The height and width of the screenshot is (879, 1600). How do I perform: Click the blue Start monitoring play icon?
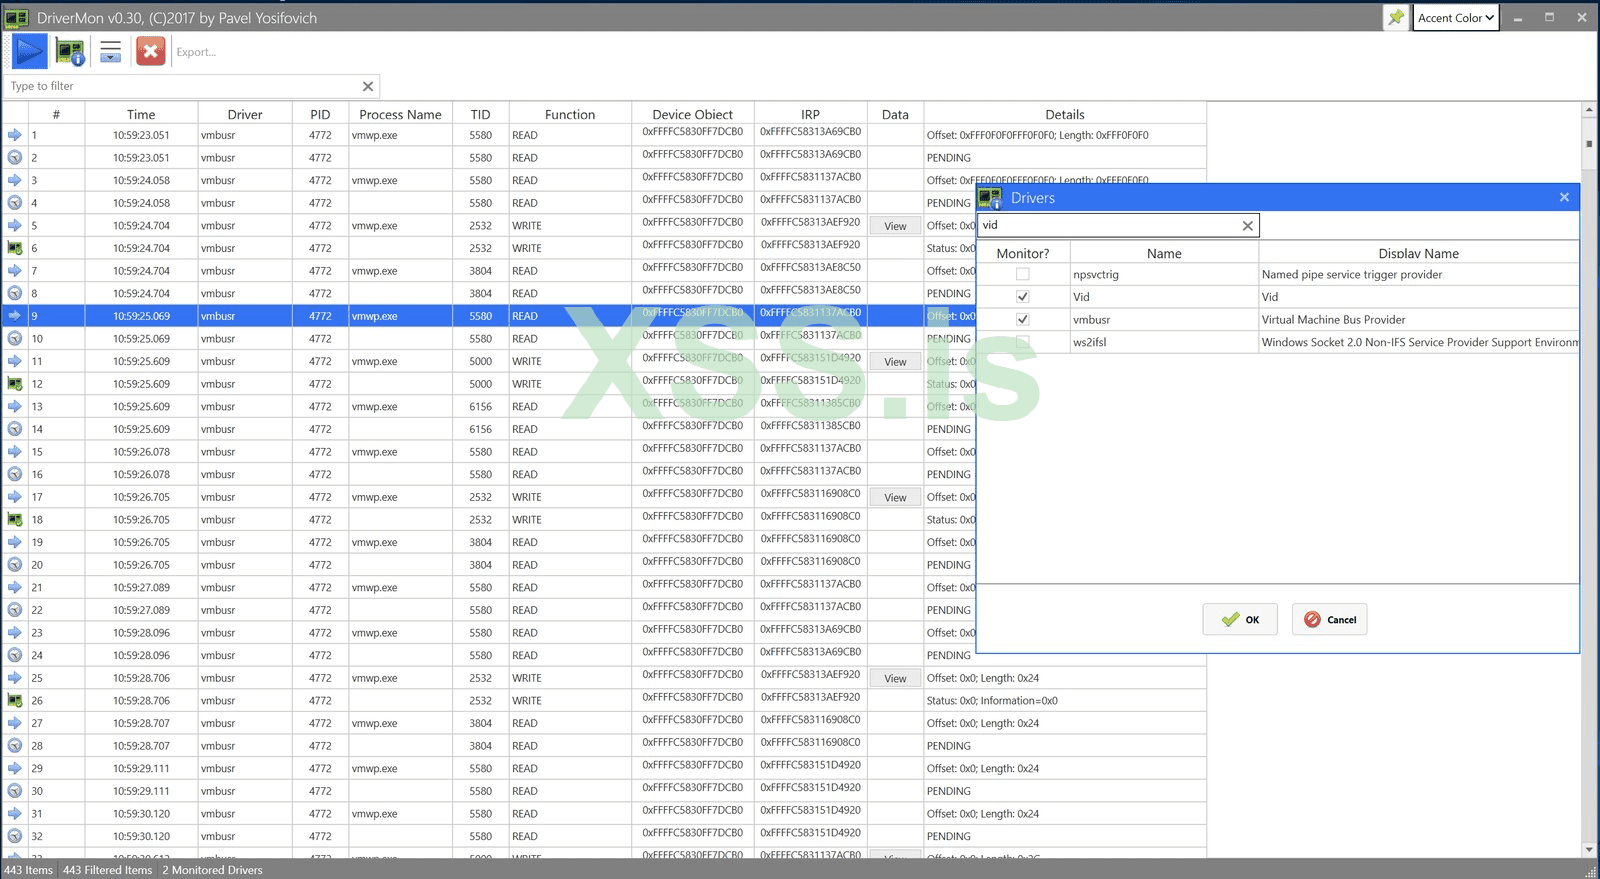tap(30, 51)
